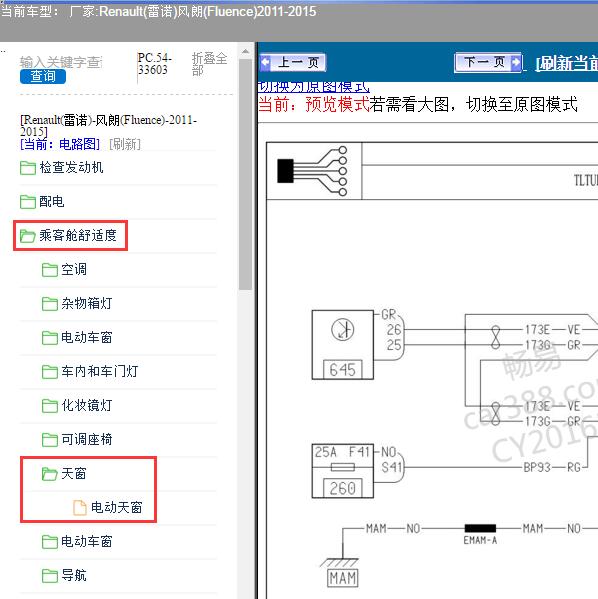This screenshot has height=599, width=598.
Task: Click the right arrow icon on 下一页
Action: tap(516, 62)
